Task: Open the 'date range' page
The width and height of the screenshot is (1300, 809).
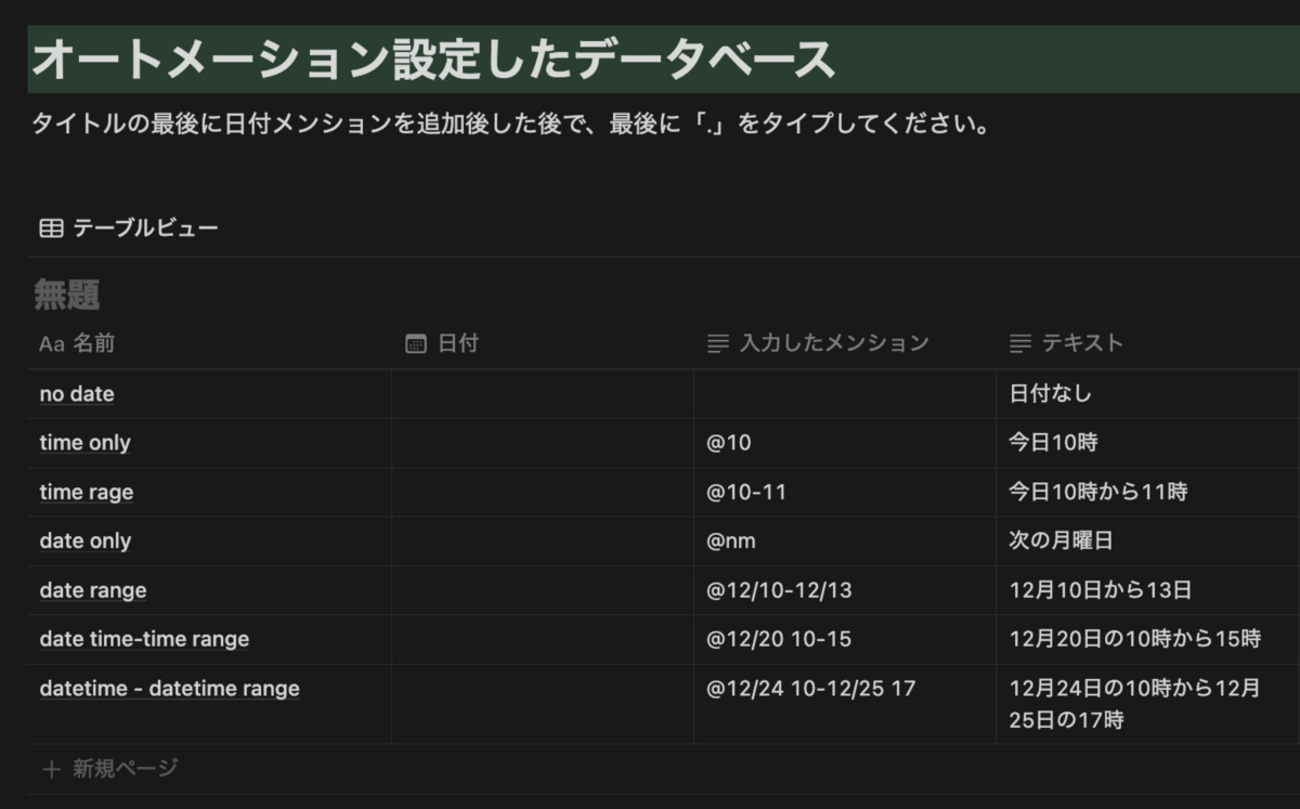Action: [93, 590]
